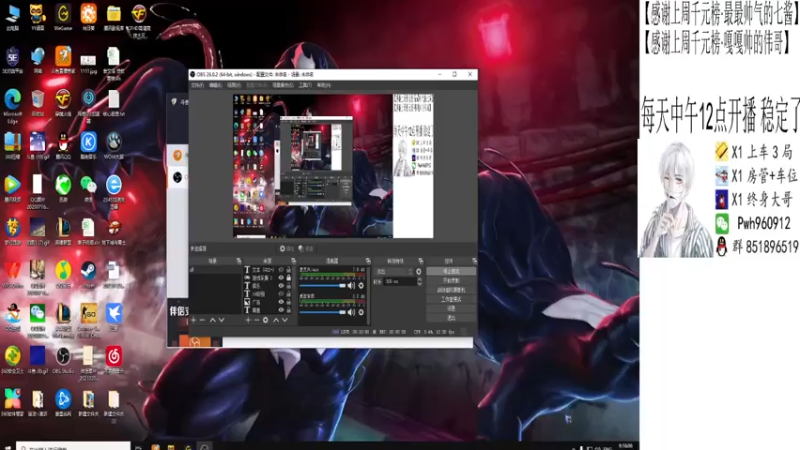The height and width of the screenshot is (450, 800).
Task: Undock the Scenes panel via header icon
Action: (238, 261)
